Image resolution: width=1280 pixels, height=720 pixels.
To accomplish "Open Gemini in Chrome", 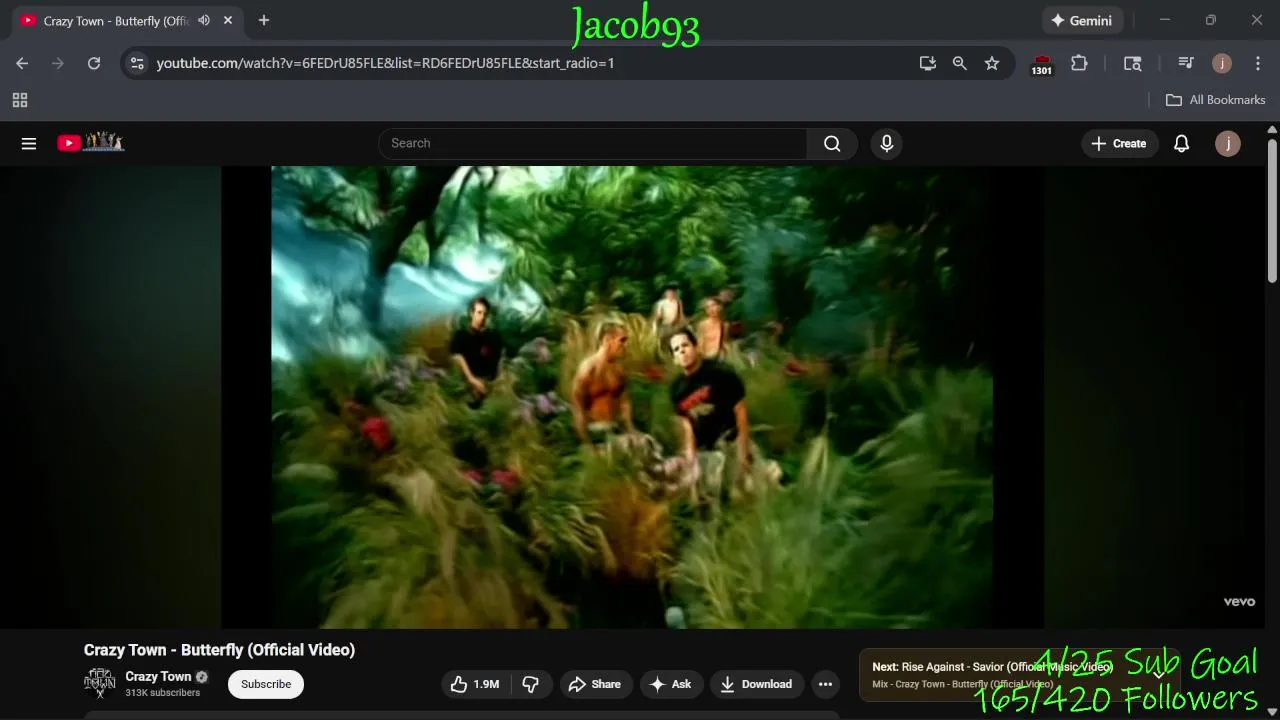I will (1083, 20).
